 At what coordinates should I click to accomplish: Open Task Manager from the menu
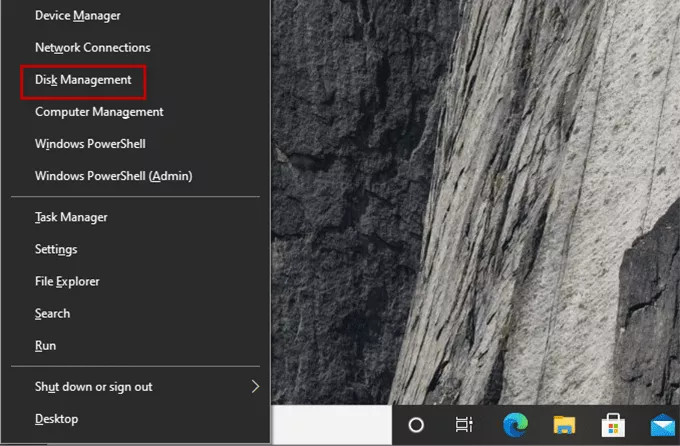(x=71, y=217)
